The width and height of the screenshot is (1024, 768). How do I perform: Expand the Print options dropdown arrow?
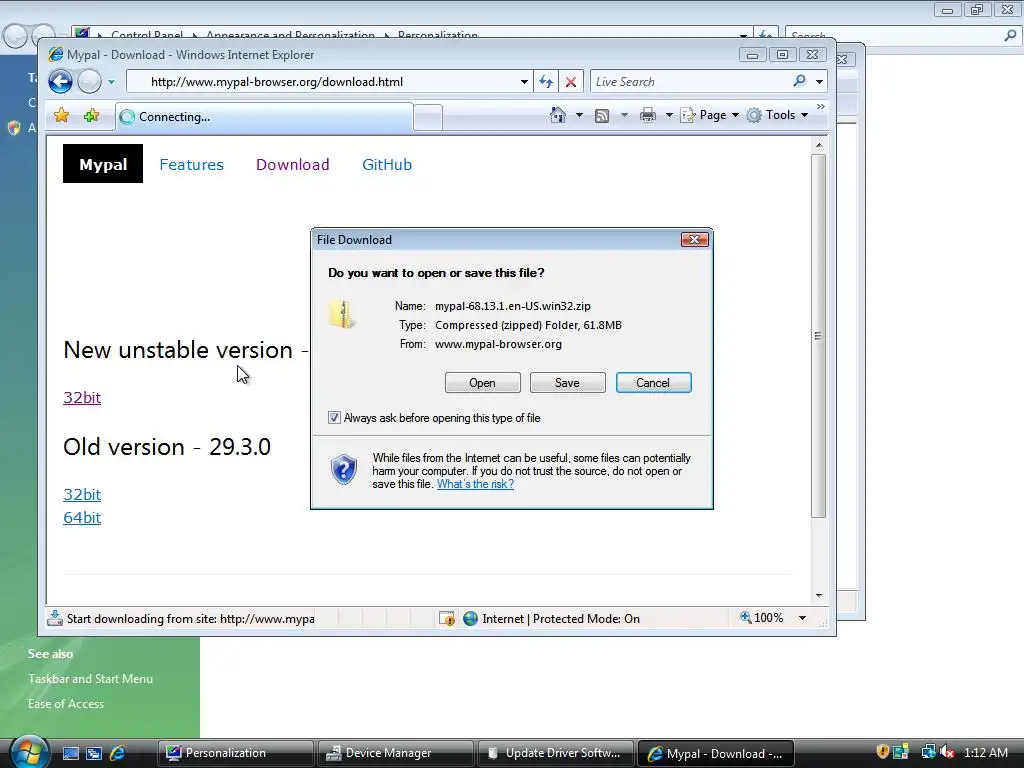[x=669, y=115]
